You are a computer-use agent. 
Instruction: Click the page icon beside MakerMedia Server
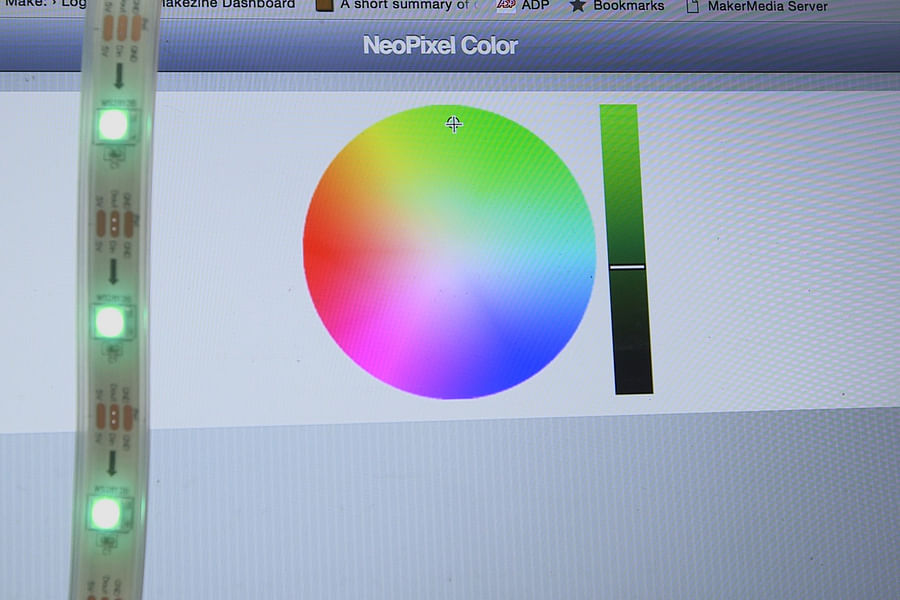(692, 7)
